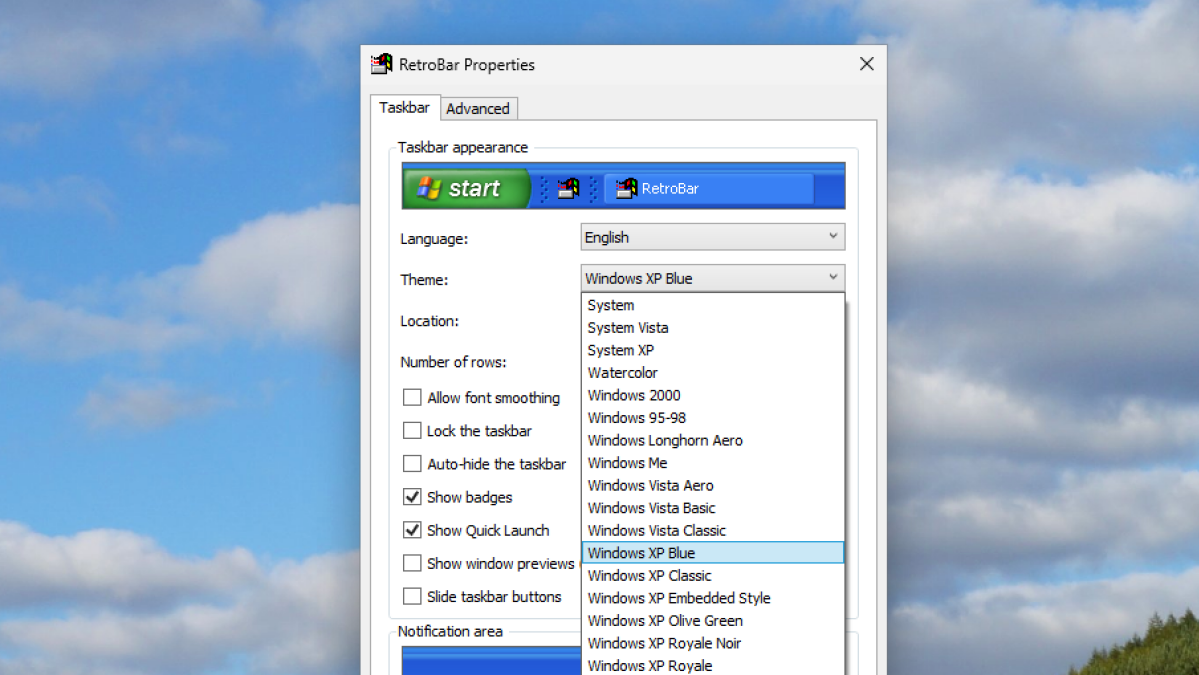Pick the Windows XP Olive Green theme
This screenshot has height=675, width=1199.
point(713,621)
